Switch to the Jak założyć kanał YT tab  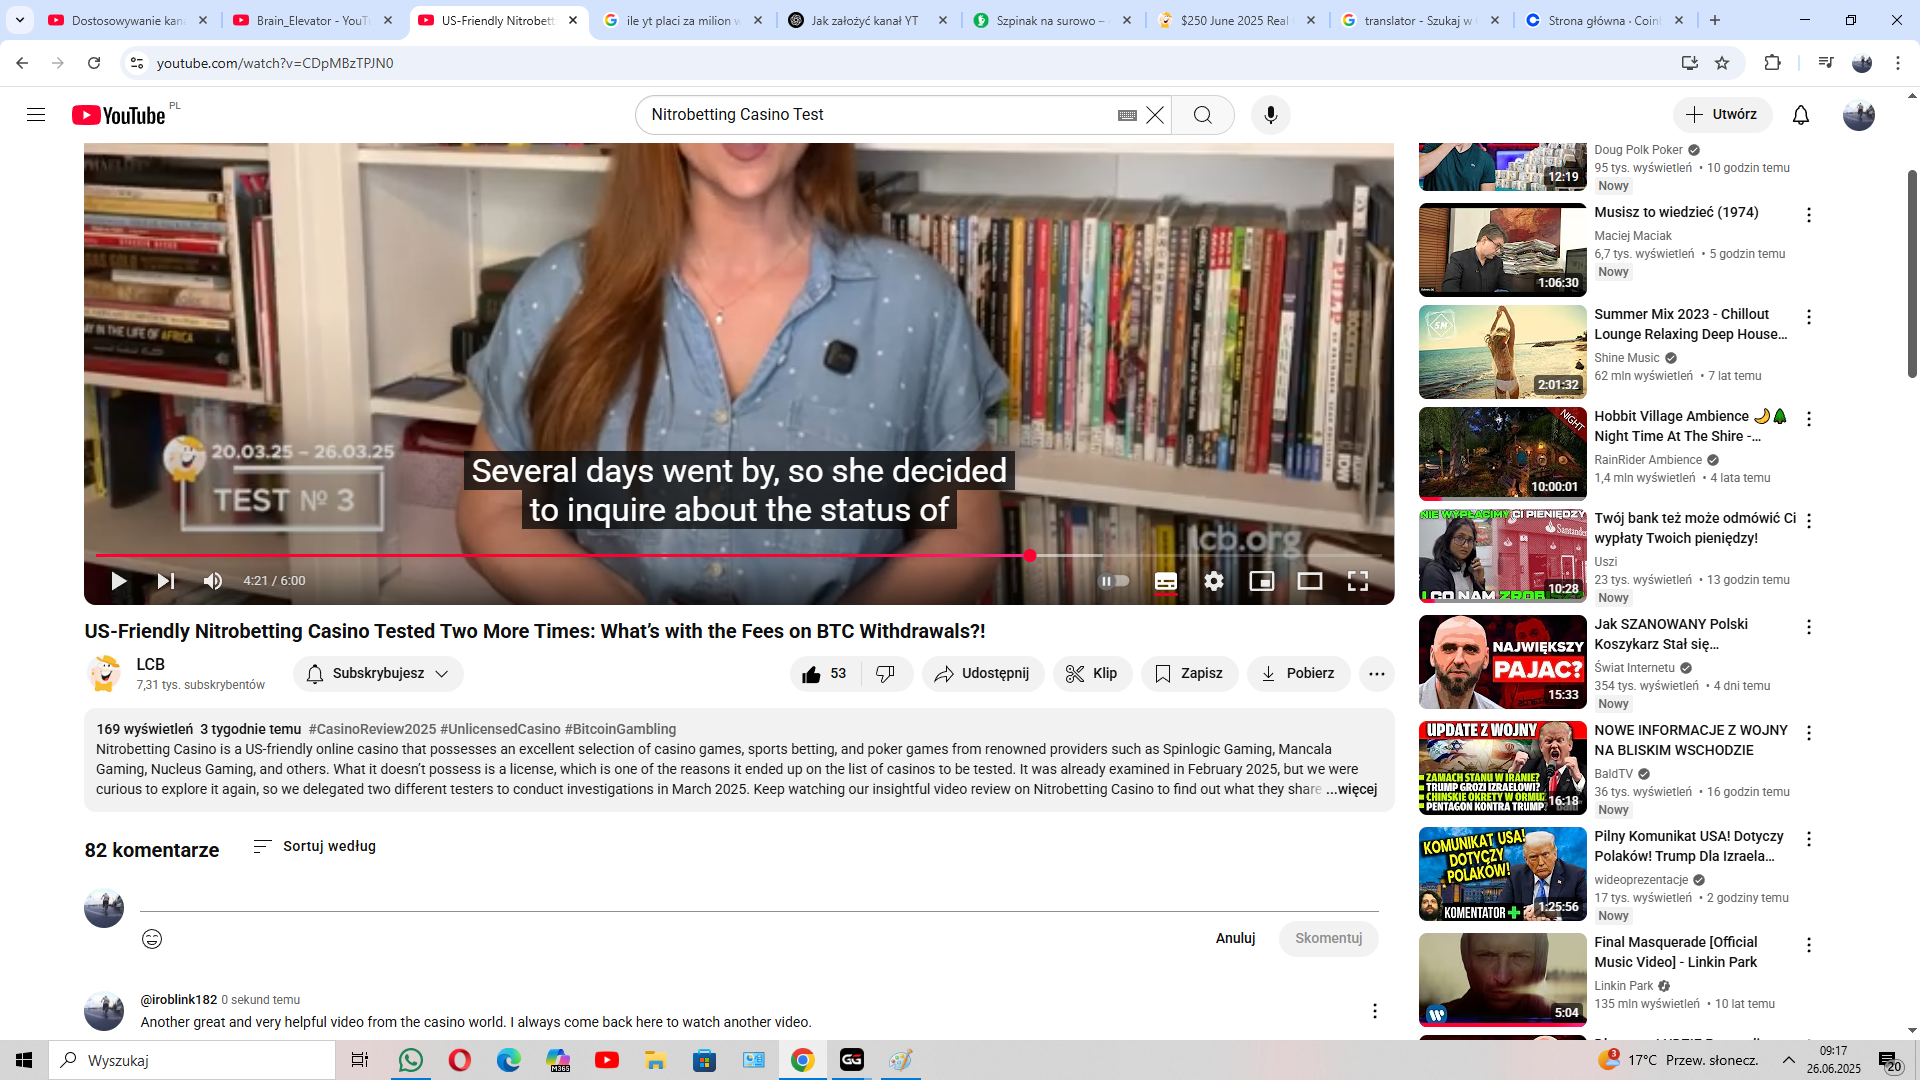click(868, 20)
